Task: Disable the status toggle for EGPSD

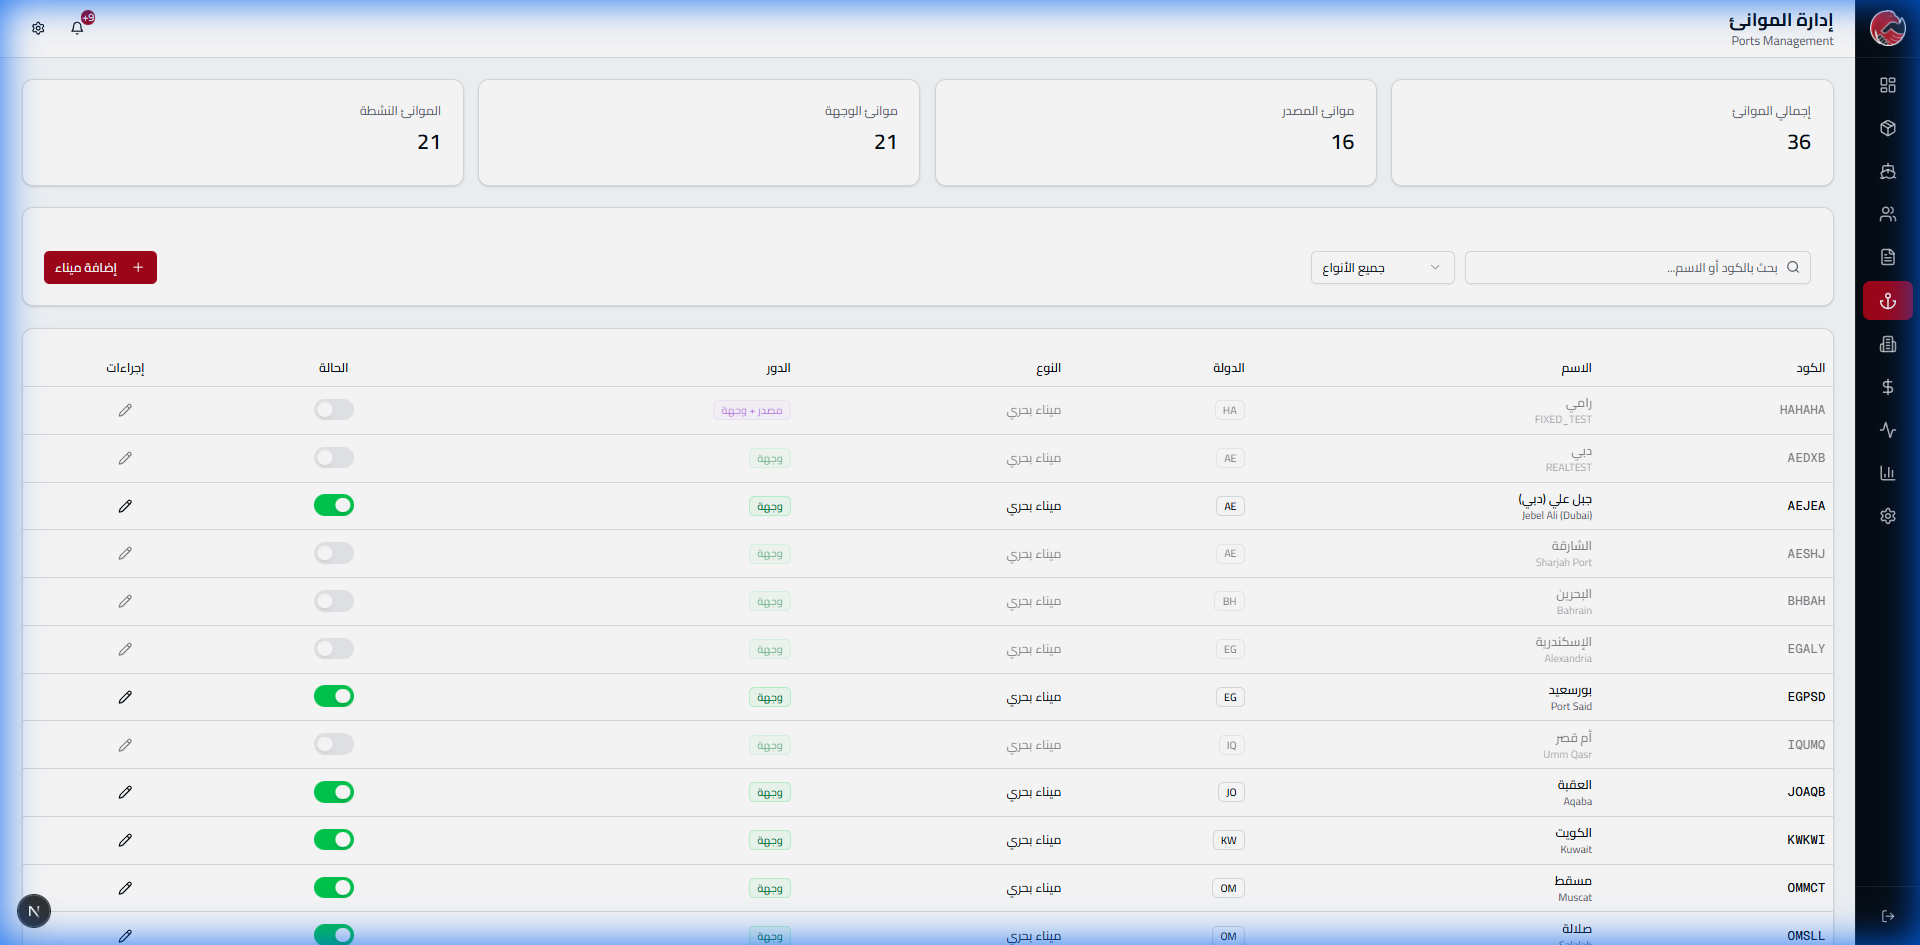Action: coord(334,696)
